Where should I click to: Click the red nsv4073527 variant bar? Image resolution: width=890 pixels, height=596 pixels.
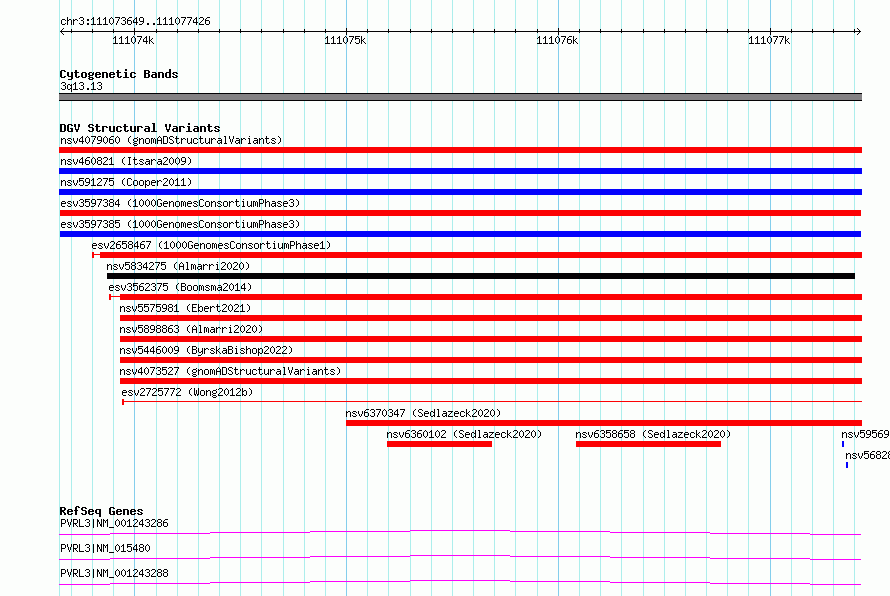(491, 381)
